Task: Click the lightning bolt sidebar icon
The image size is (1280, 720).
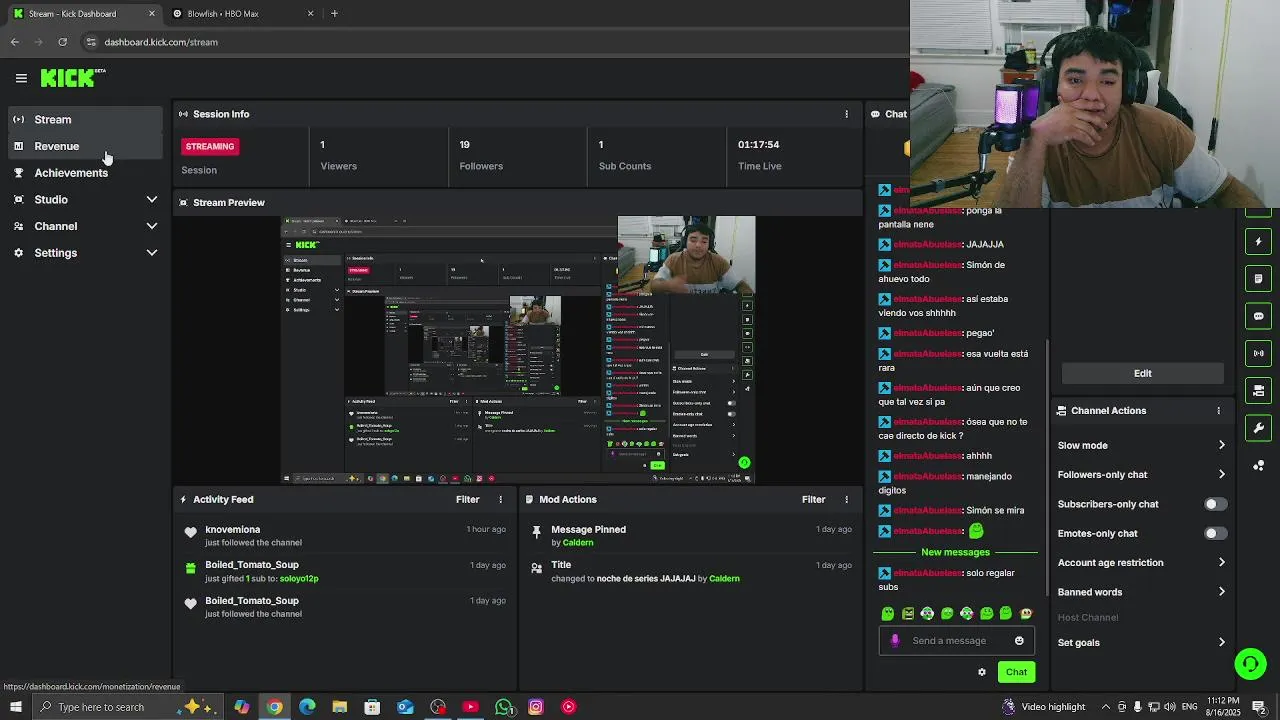Action: click(x=1258, y=242)
